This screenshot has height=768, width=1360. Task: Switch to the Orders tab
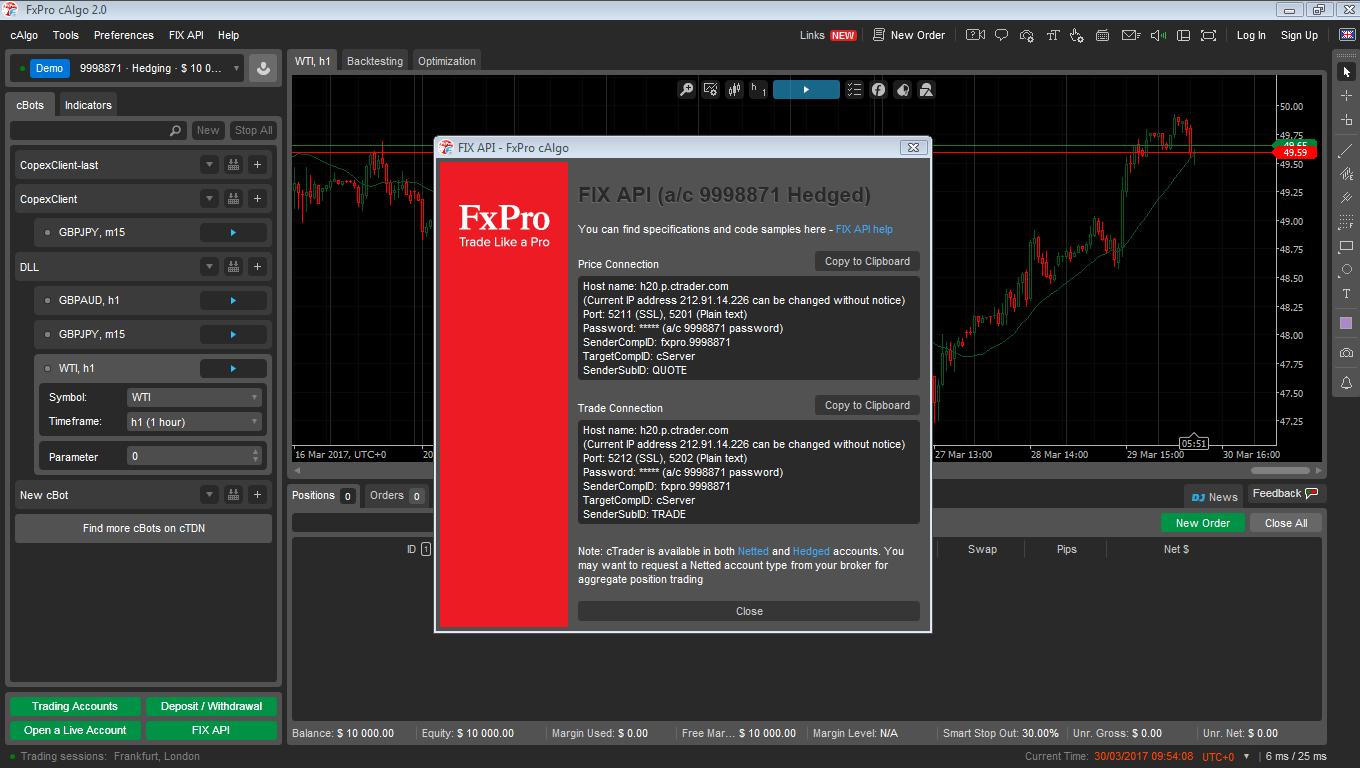397,495
